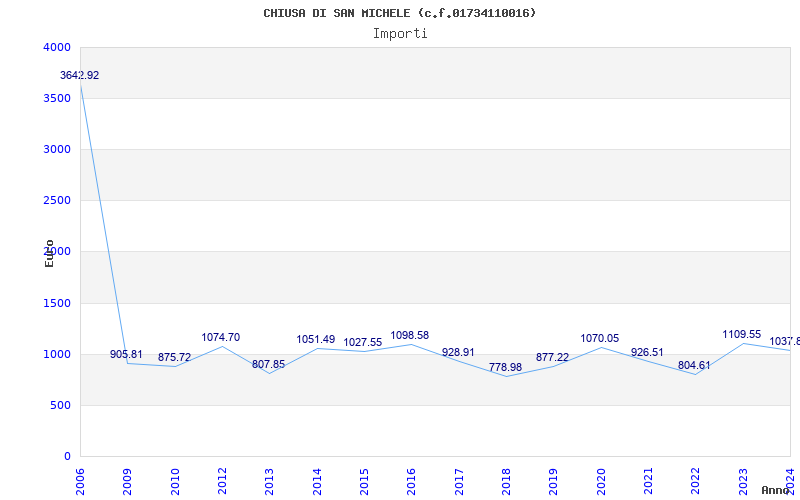Click the 1000 y-axis value
This screenshot has height=500, width=800.
click(x=58, y=355)
